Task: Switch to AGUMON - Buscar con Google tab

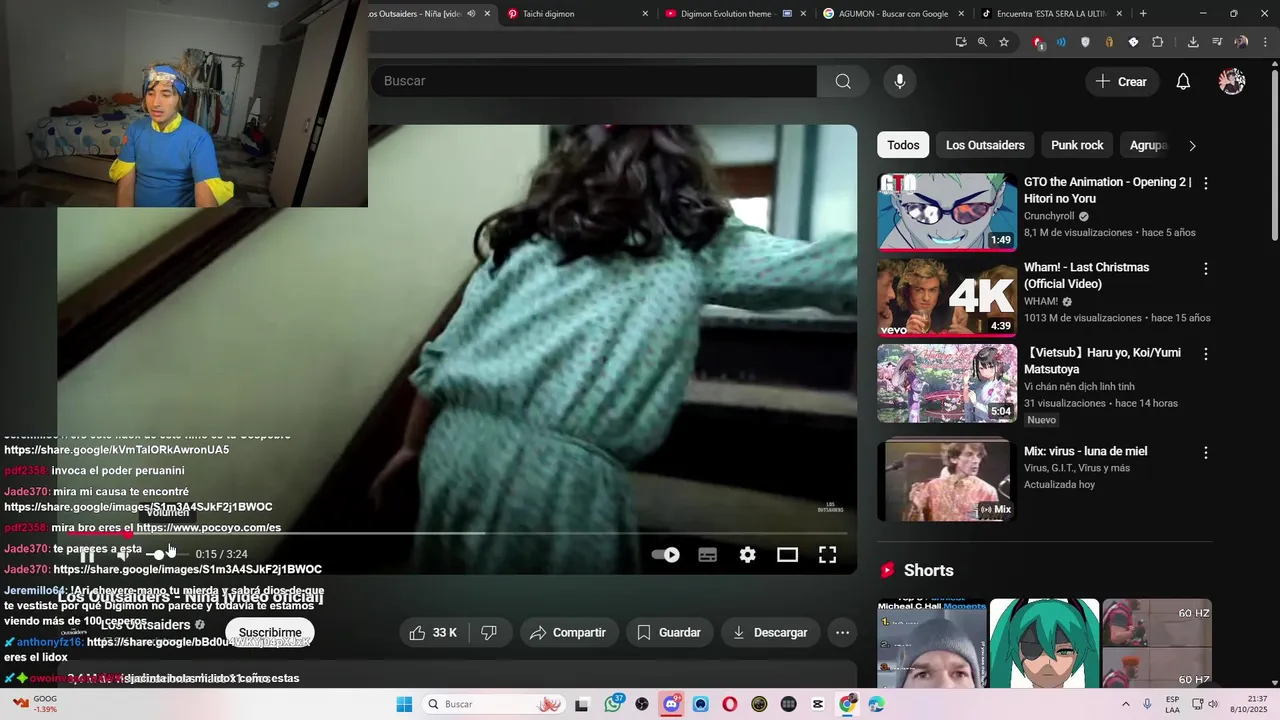Action: (x=890, y=14)
